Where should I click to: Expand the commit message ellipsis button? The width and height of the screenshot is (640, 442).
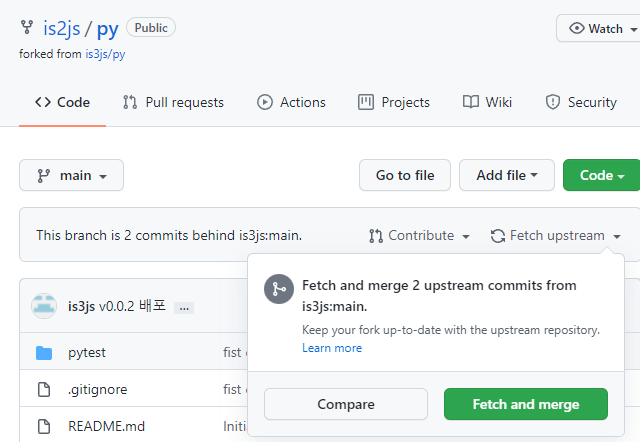tap(184, 308)
